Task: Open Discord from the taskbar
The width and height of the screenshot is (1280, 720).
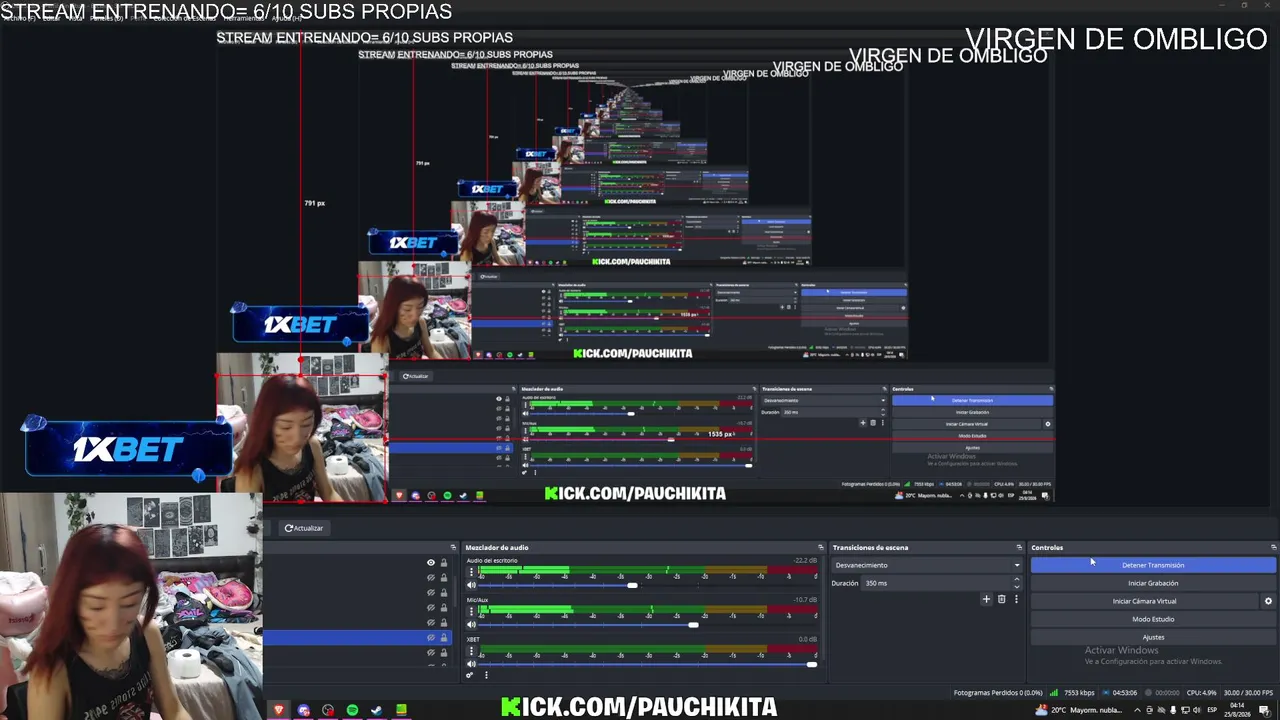Action: tap(304, 710)
